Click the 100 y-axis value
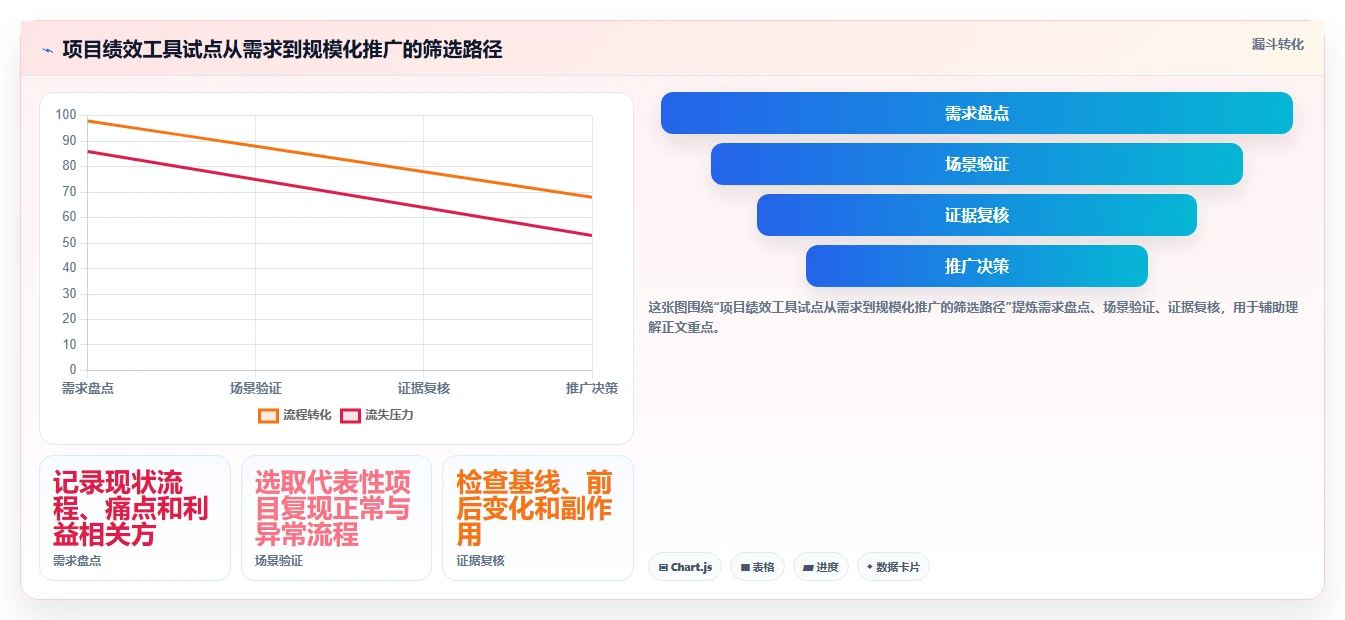Screen dimensions: 1345x620 tap(66, 115)
